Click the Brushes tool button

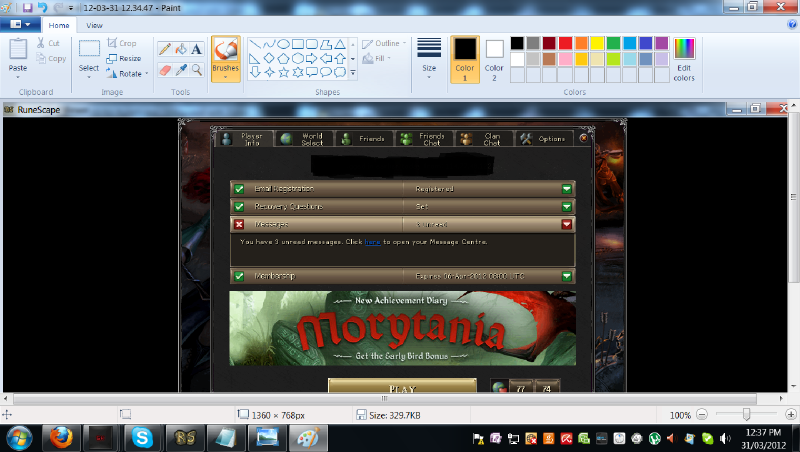click(226, 59)
